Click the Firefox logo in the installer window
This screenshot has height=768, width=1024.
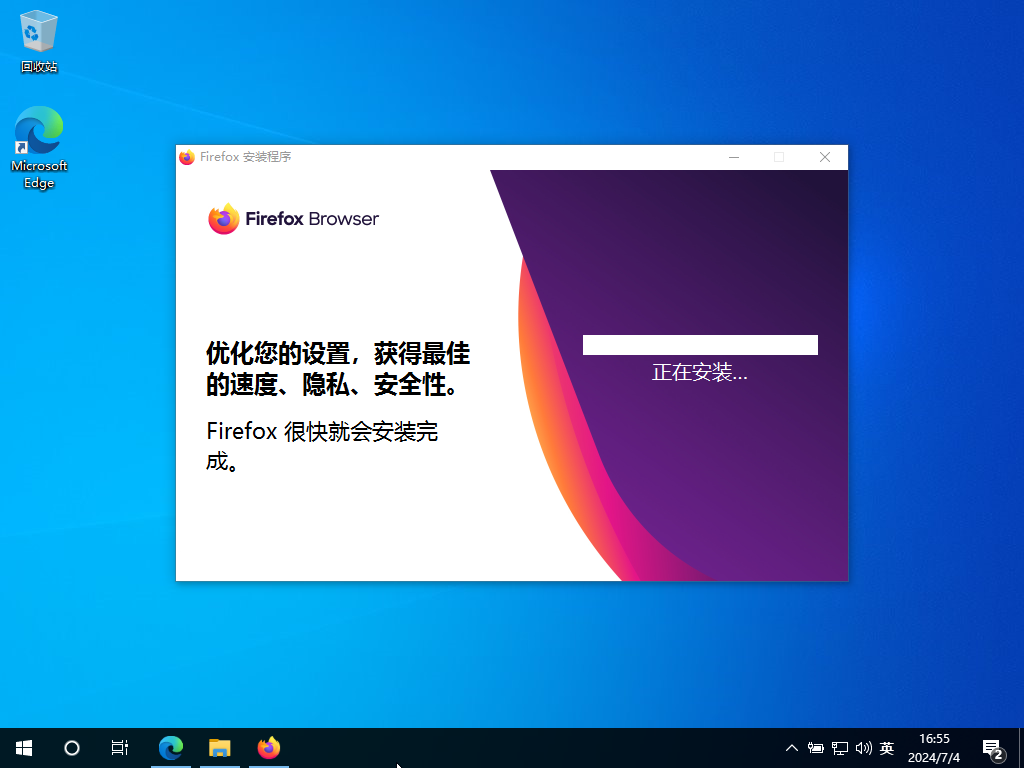point(224,219)
